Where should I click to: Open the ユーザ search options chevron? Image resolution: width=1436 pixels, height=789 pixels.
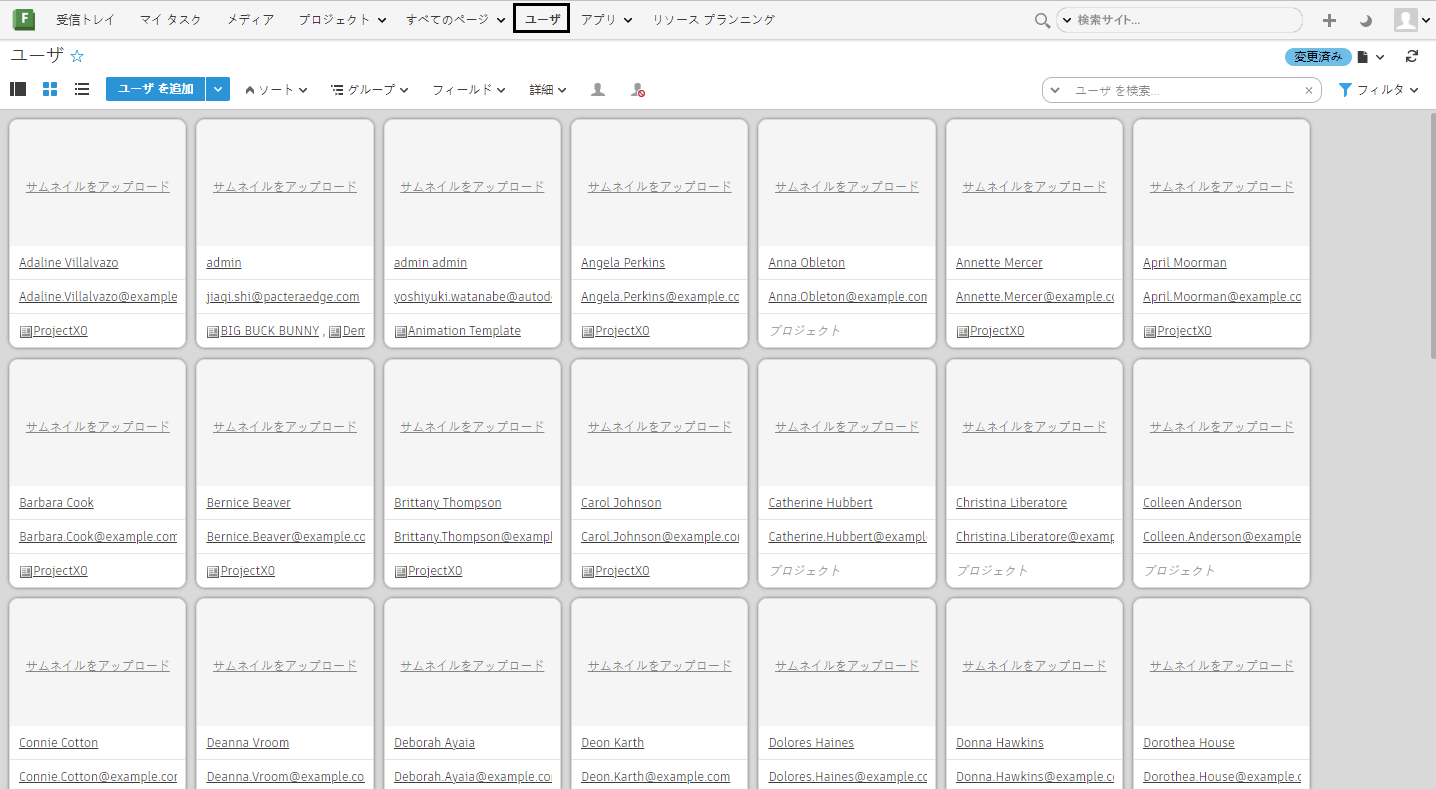pyautogui.click(x=1055, y=90)
